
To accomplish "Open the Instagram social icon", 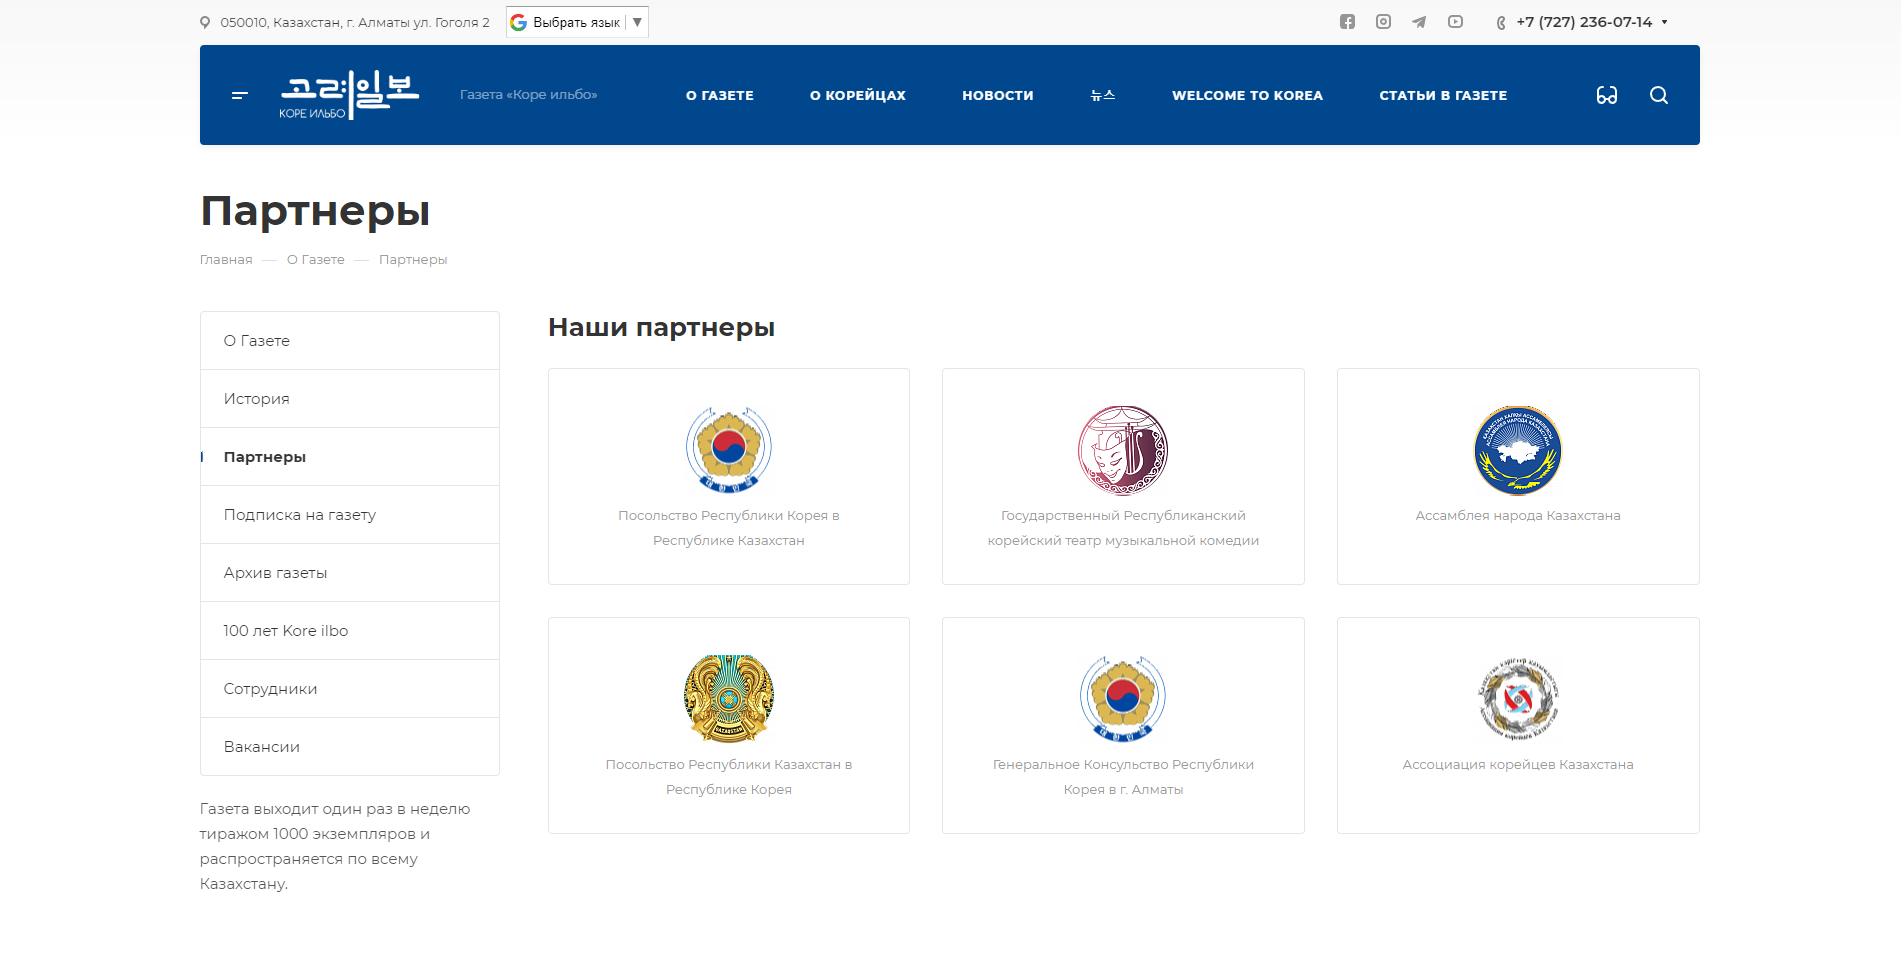I will (x=1383, y=22).
